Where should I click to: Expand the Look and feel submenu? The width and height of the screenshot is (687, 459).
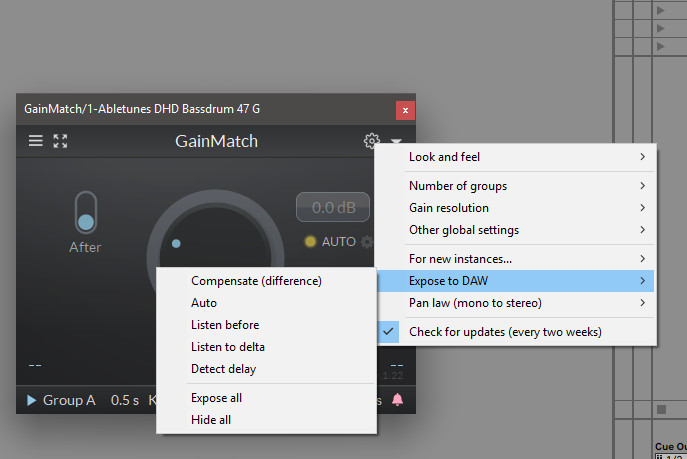(515, 157)
